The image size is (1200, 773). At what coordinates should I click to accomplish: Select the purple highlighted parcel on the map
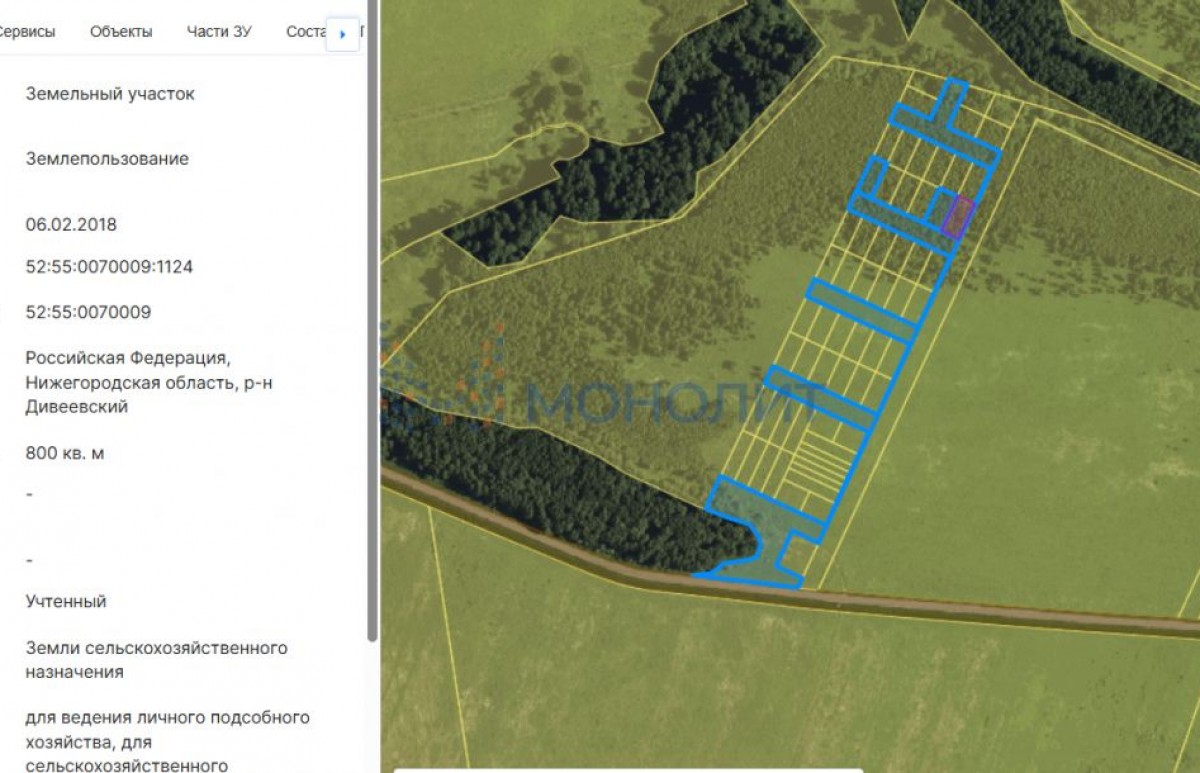(958, 217)
